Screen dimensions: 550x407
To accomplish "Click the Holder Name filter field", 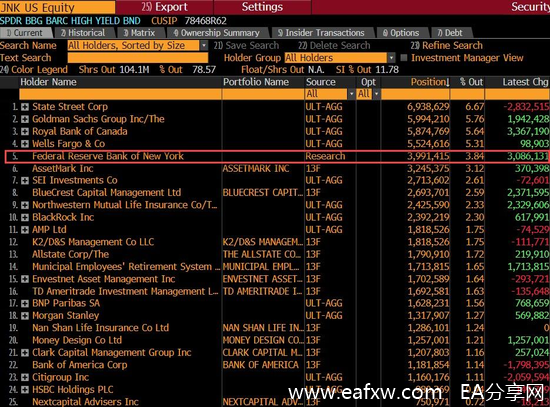I will click(x=120, y=94).
